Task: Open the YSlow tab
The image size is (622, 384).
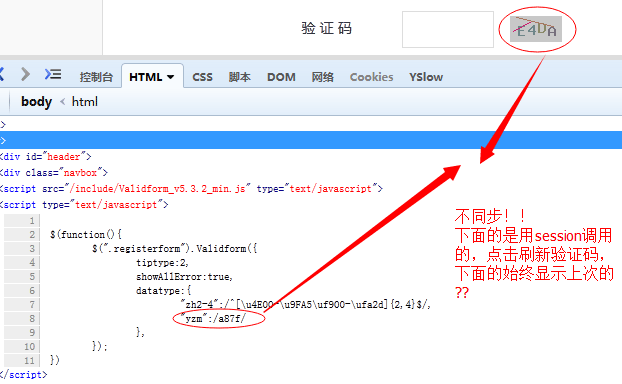Action: click(426, 77)
